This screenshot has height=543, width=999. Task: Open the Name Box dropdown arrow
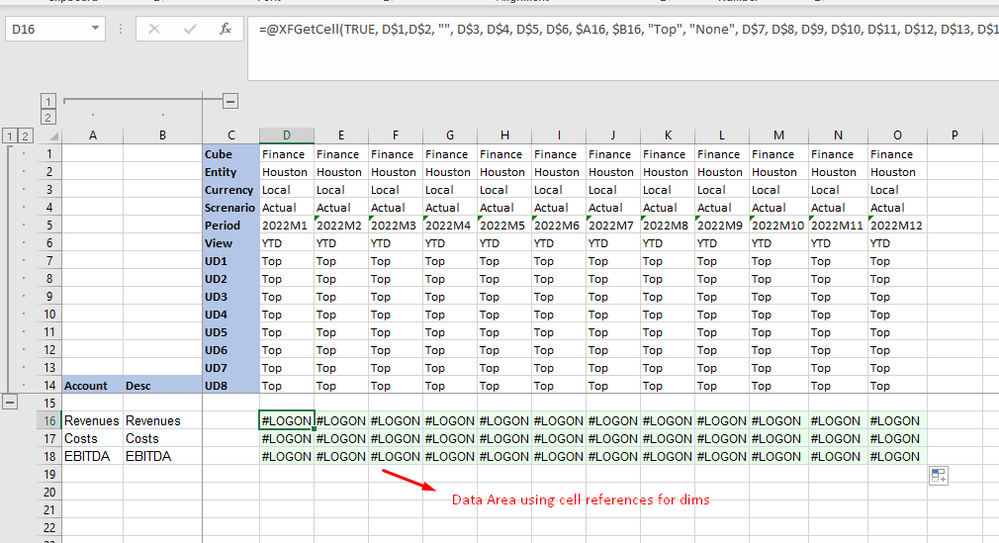tap(95, 29)
